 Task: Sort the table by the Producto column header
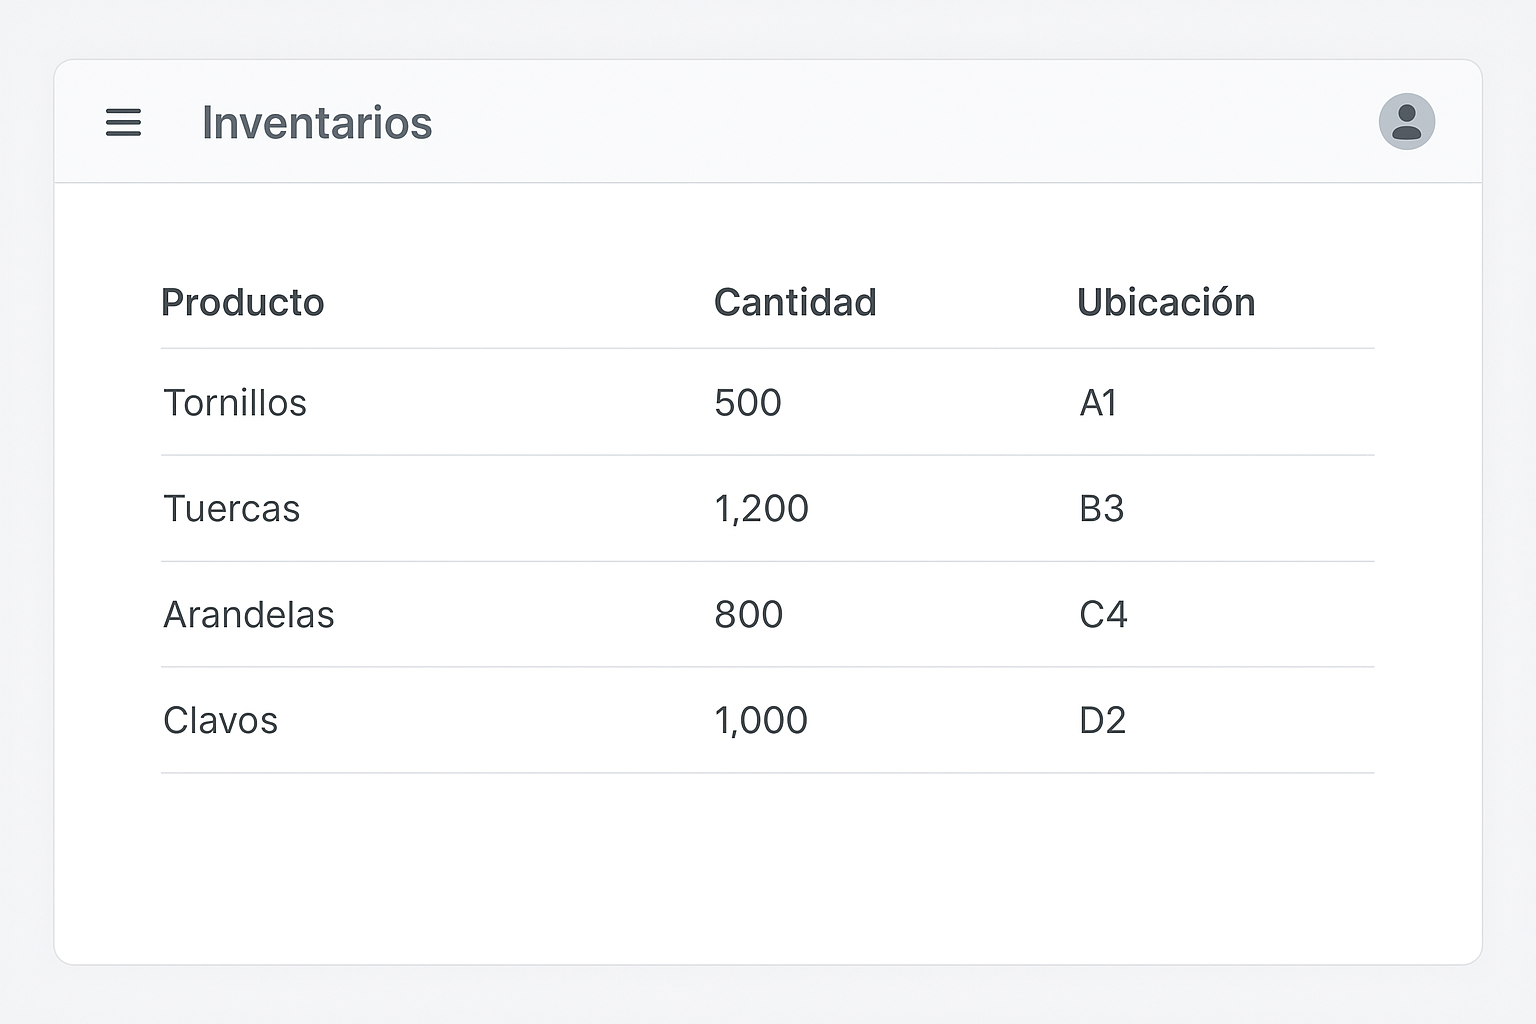[x=243, y=302]
